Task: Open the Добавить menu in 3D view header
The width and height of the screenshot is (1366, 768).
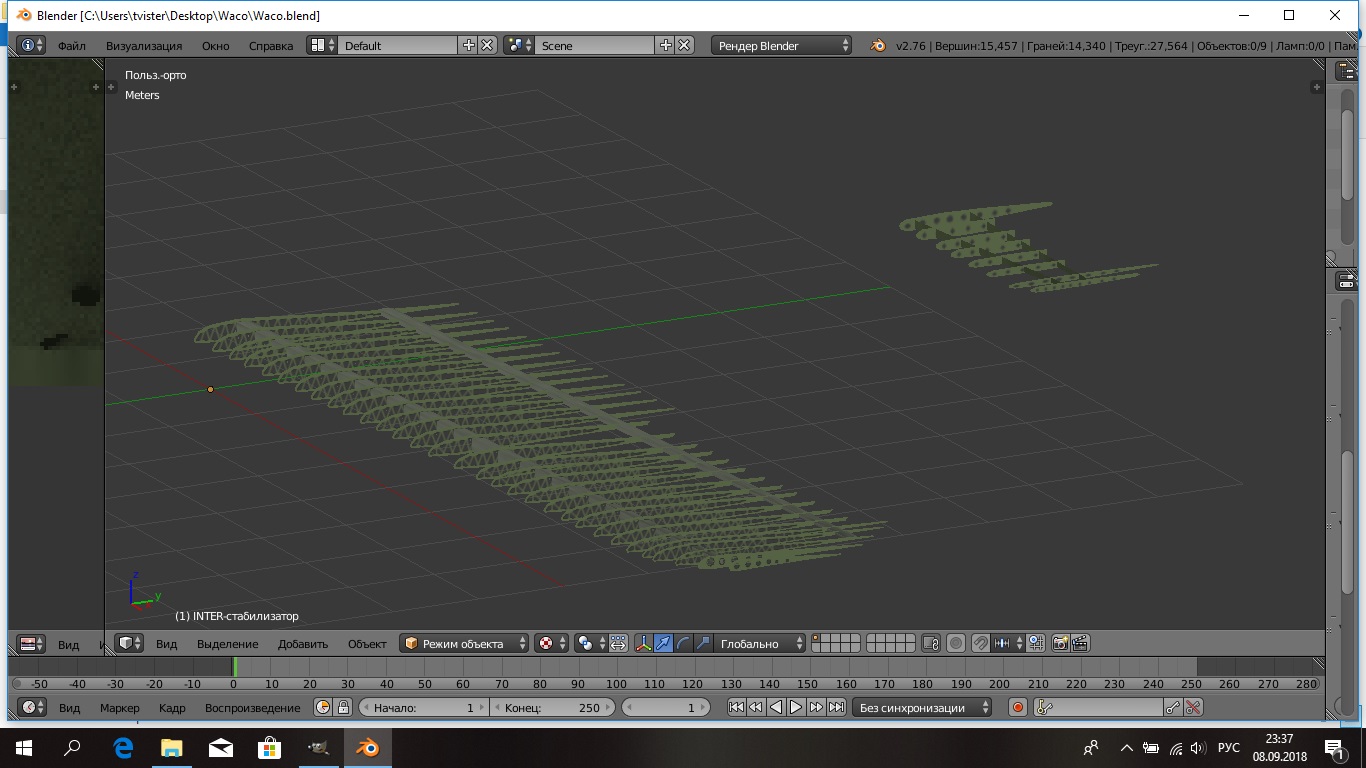Action: point(303,644)
